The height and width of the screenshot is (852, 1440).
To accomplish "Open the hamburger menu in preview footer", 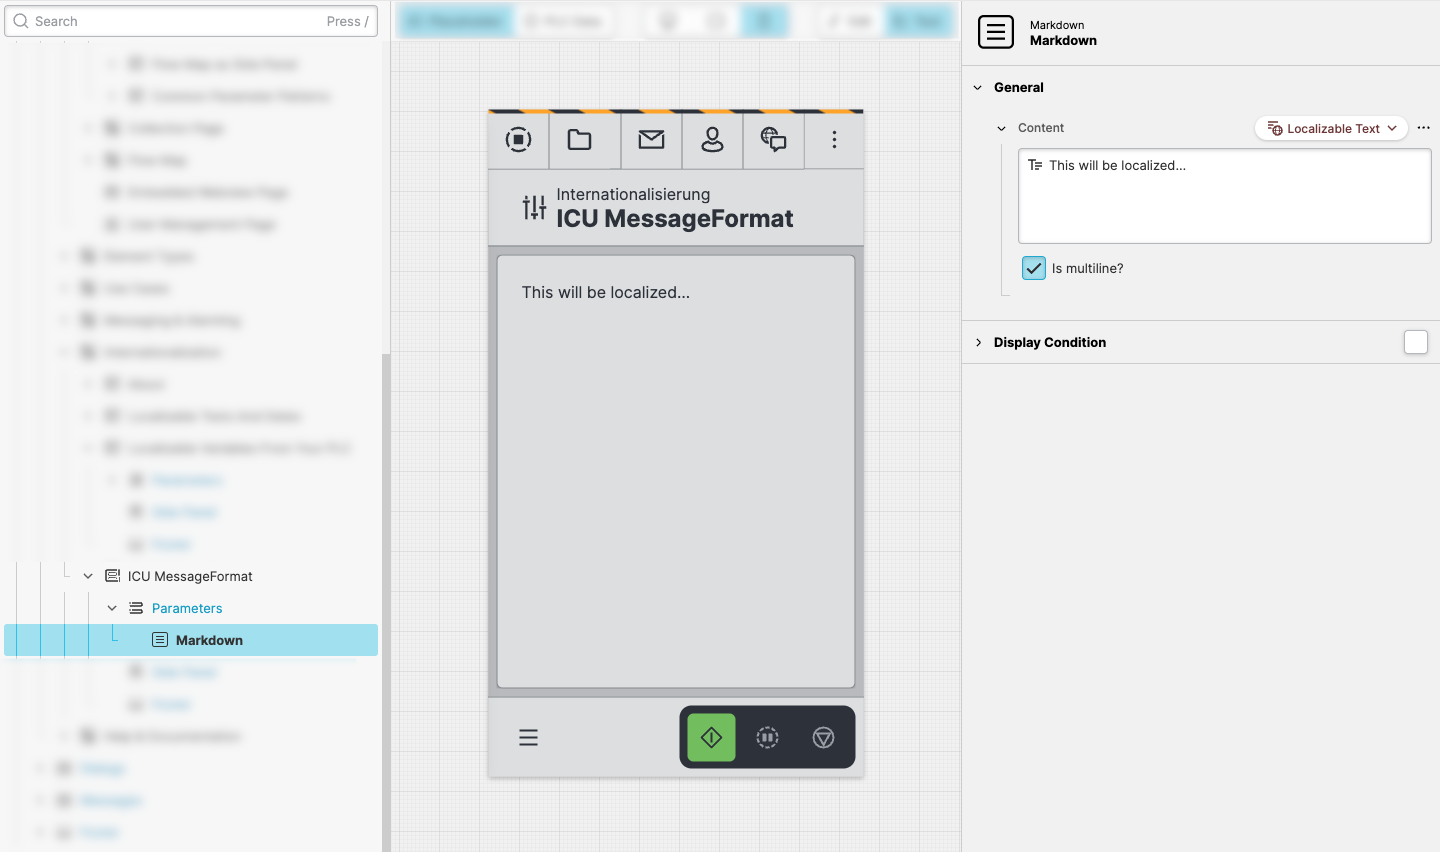I will [529, 738].
